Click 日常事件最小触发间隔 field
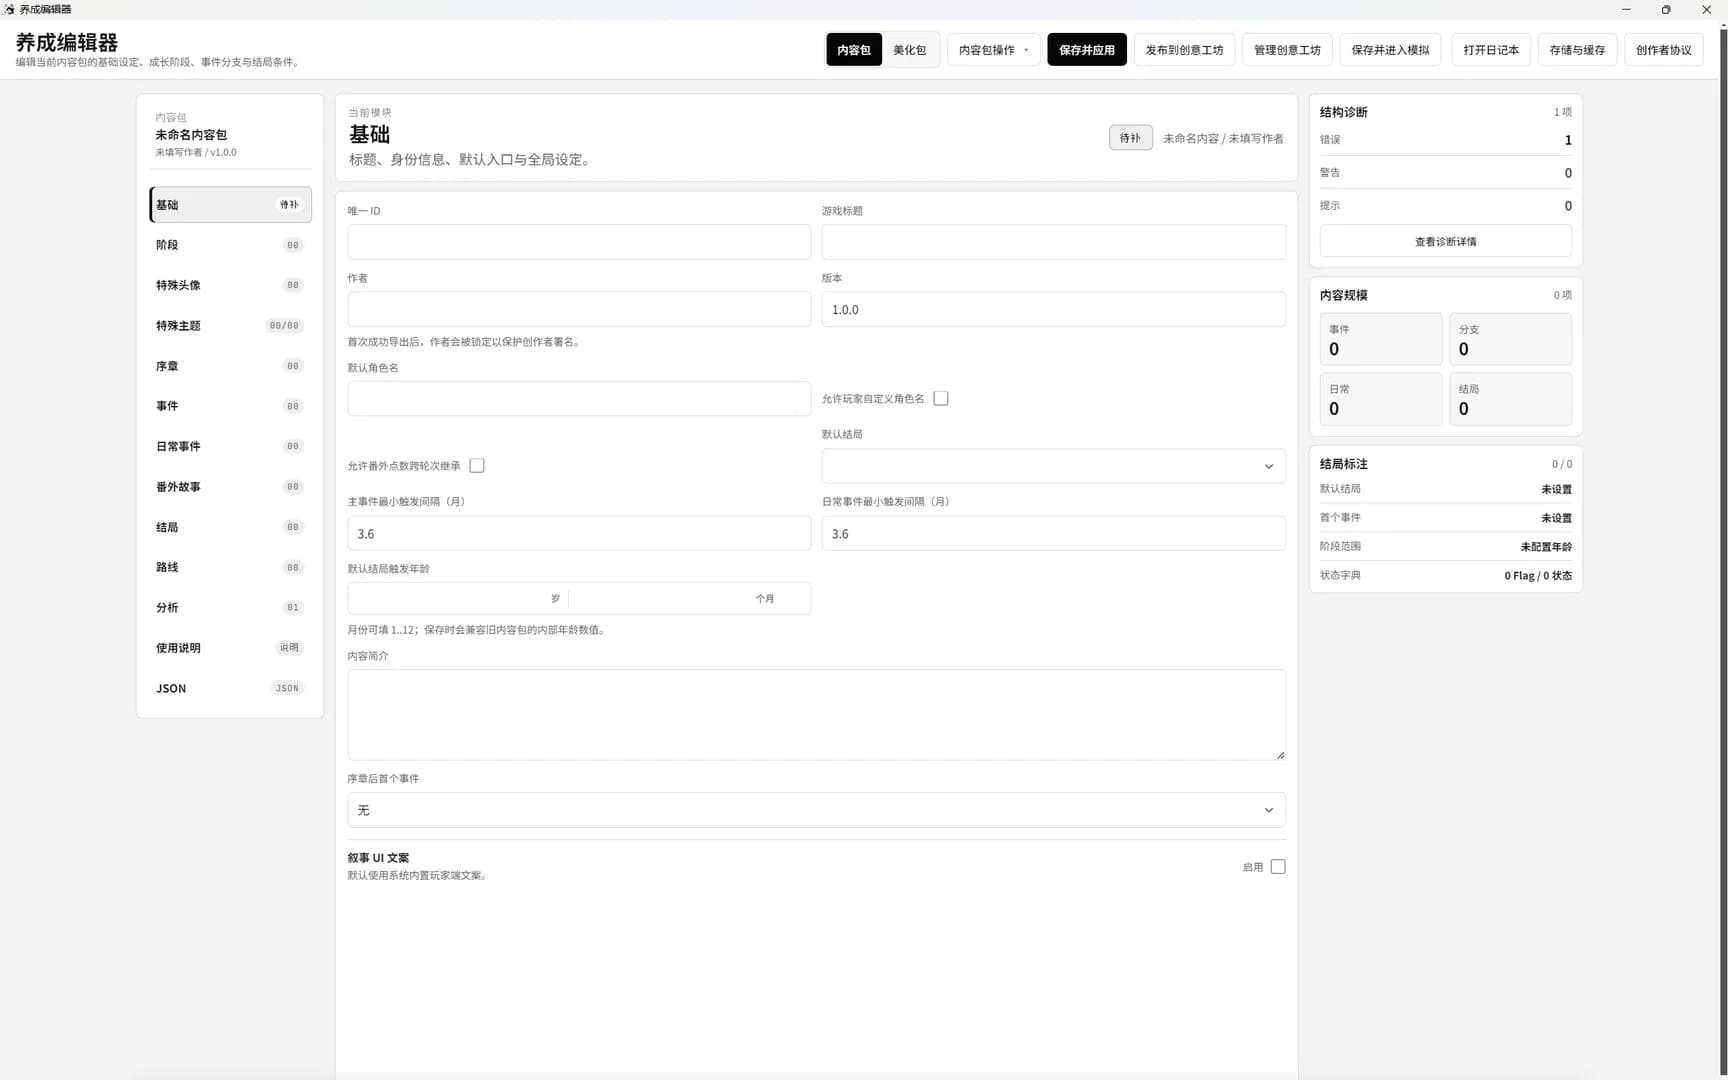 (x=1053, y=533)
